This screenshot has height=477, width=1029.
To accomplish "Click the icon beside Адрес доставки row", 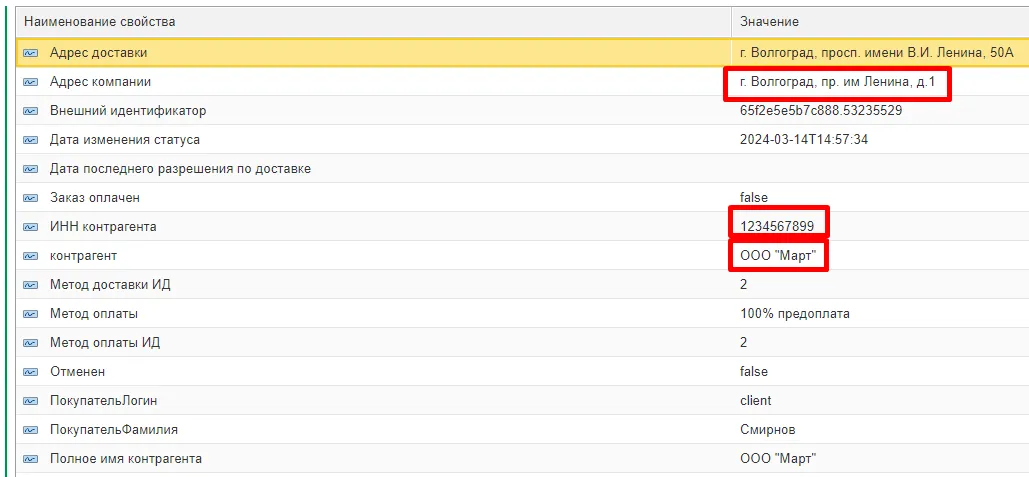I will click(x=31, y=53).
